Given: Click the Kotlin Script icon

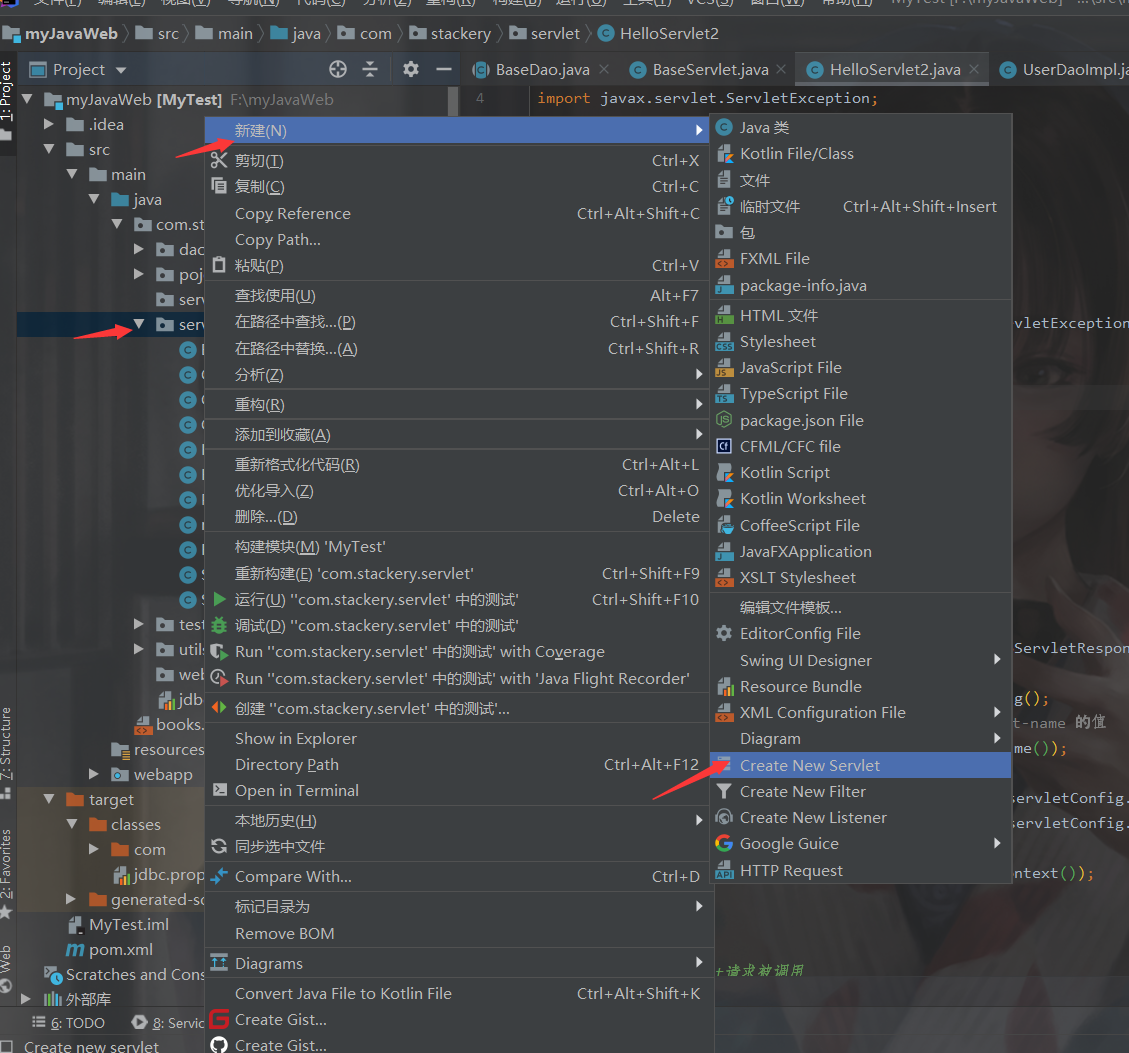Looking at the screenshot, I should tap(724, 472).
